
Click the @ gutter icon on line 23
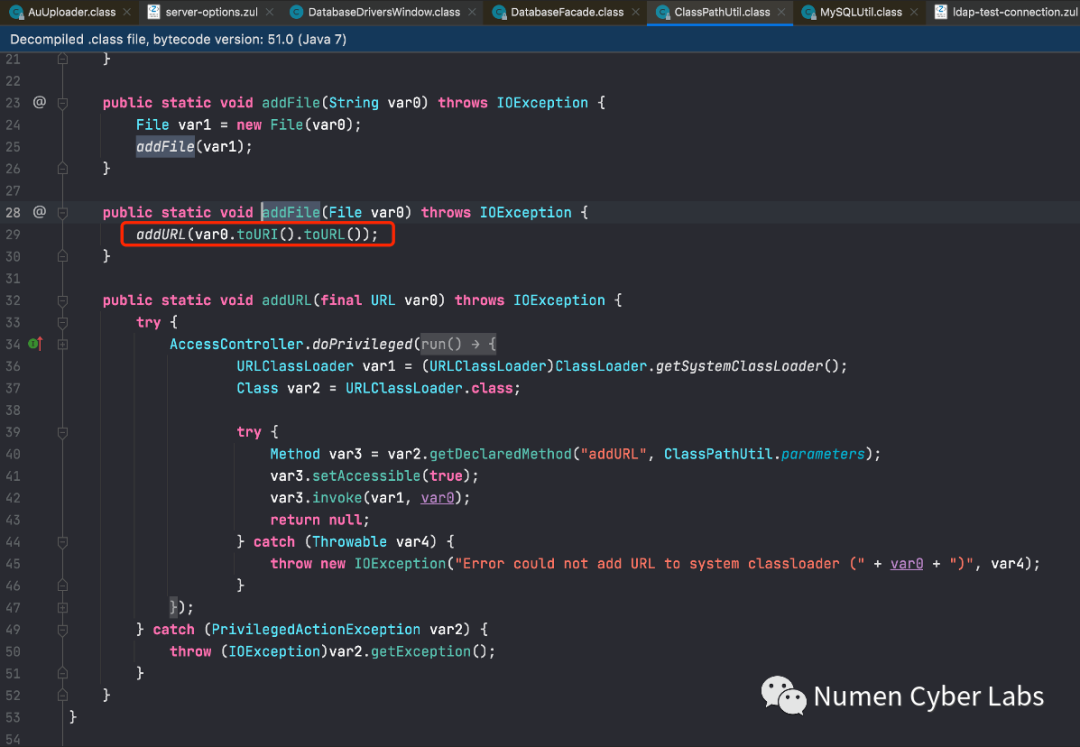(40, 102)
